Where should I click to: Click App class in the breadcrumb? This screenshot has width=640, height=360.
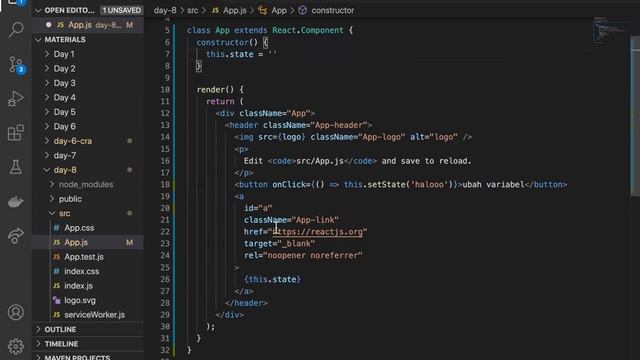279,10
